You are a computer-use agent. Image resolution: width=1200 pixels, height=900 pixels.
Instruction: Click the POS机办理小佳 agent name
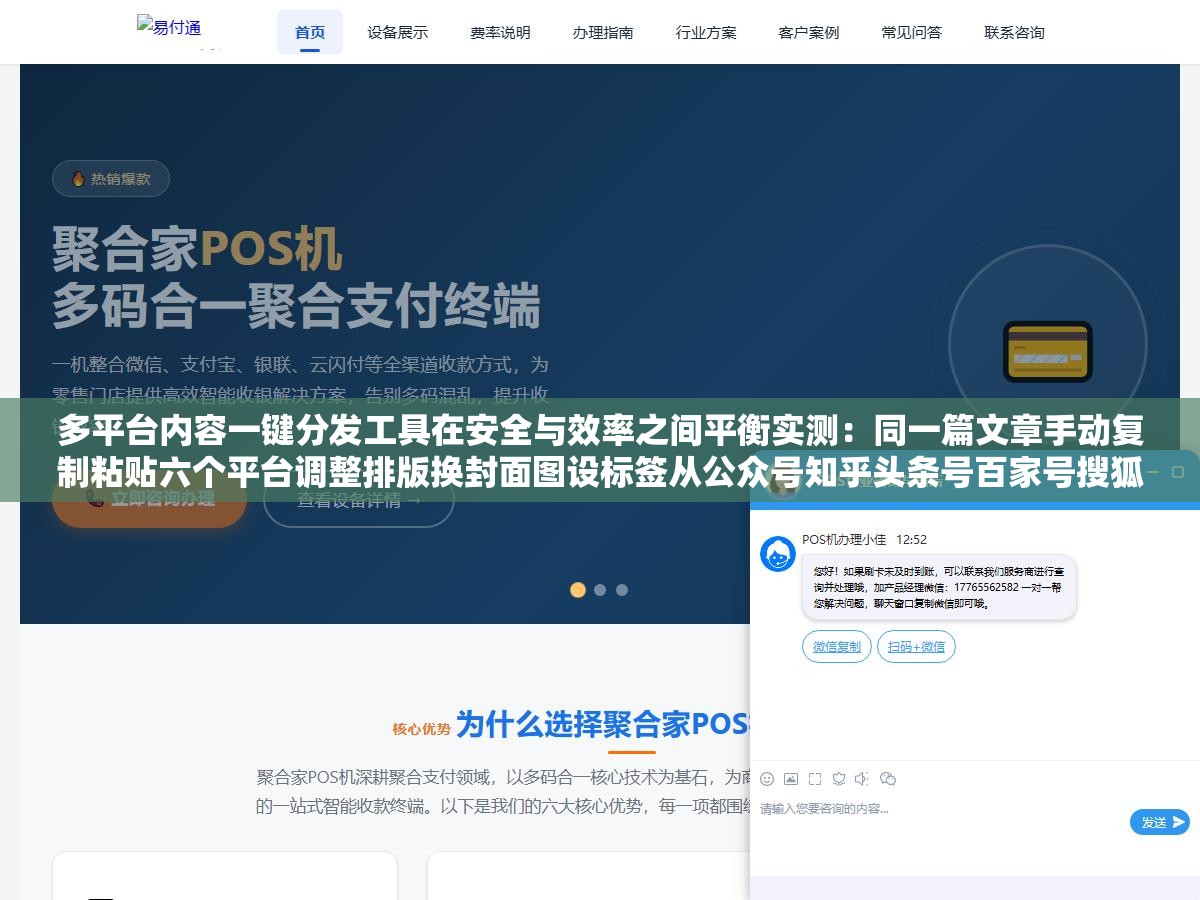(844, 540)
